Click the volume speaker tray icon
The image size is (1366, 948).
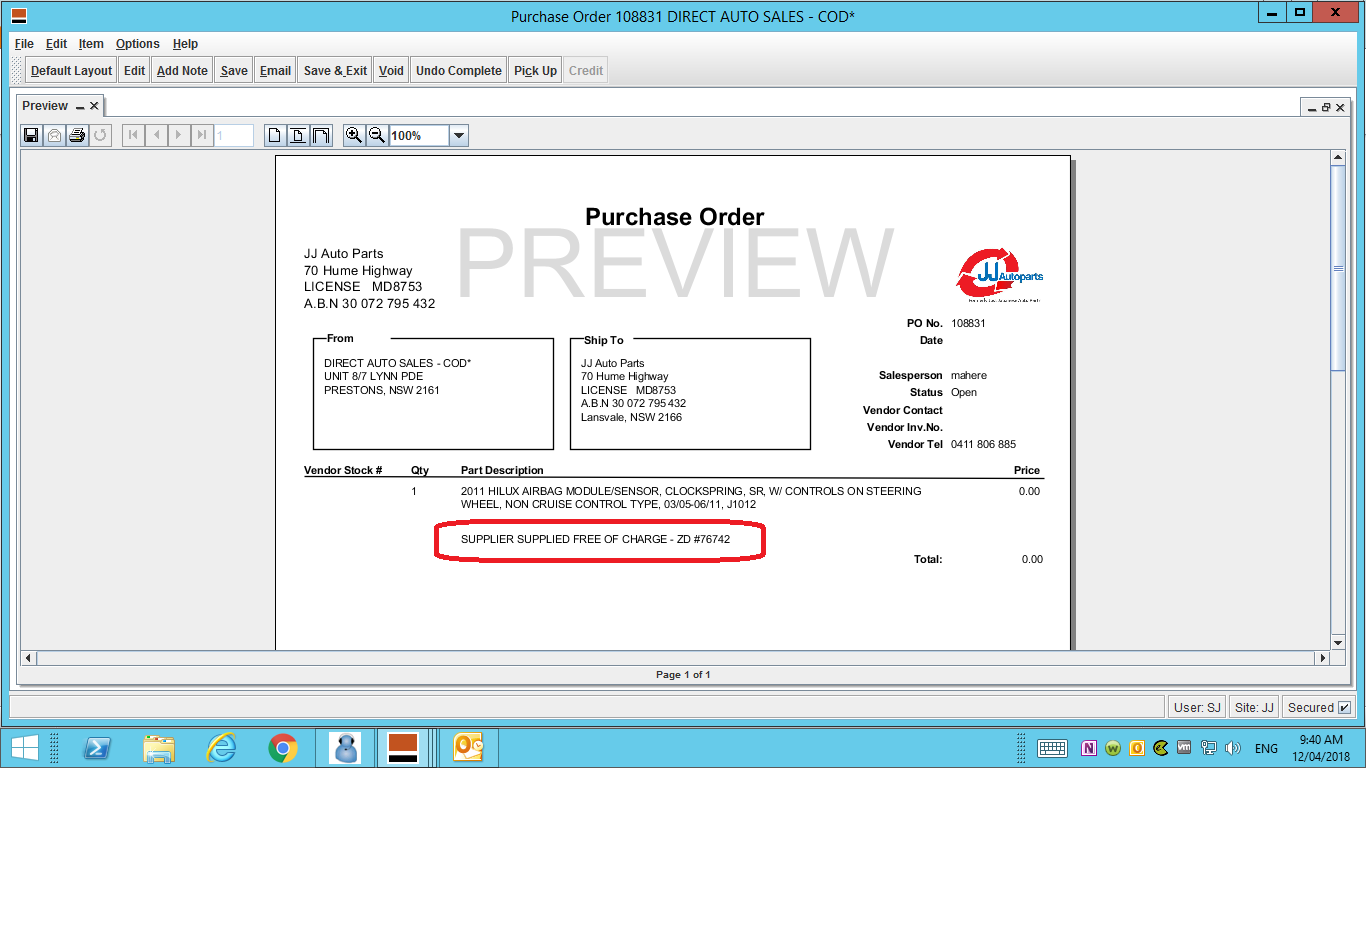pyautogui.click(x=1233, y=748)
